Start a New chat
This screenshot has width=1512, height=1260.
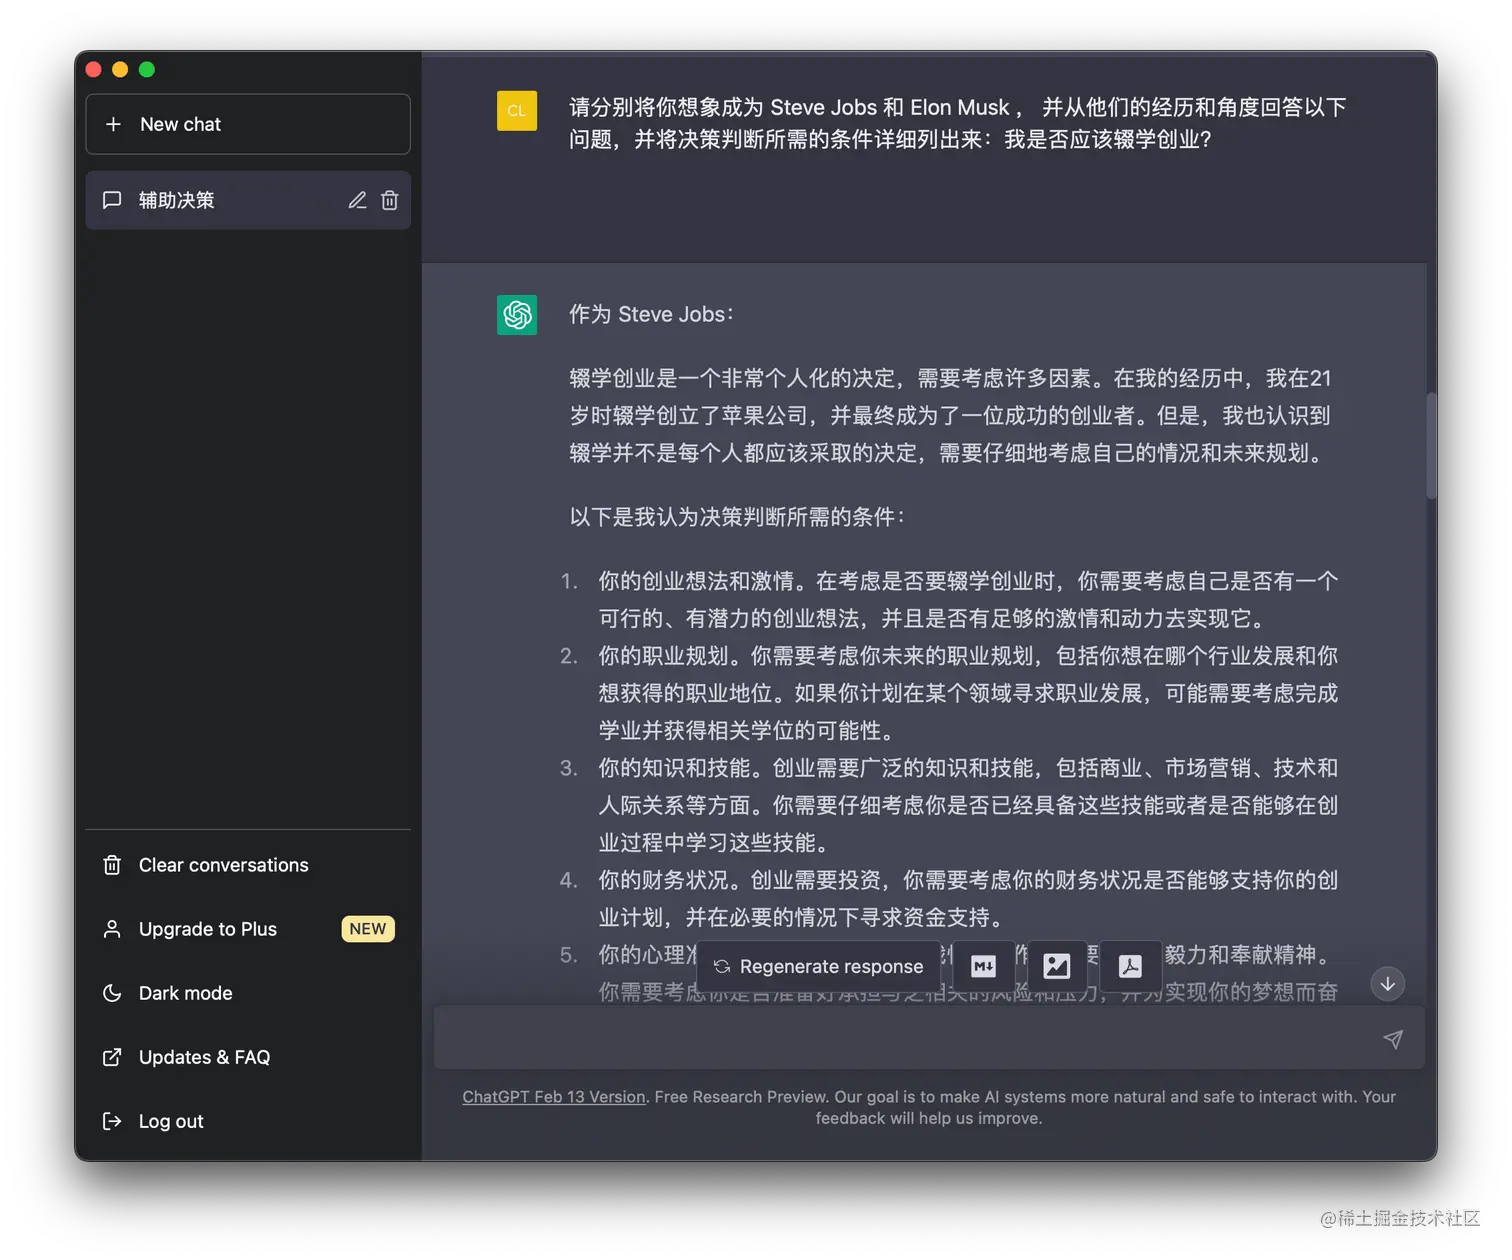248,124
